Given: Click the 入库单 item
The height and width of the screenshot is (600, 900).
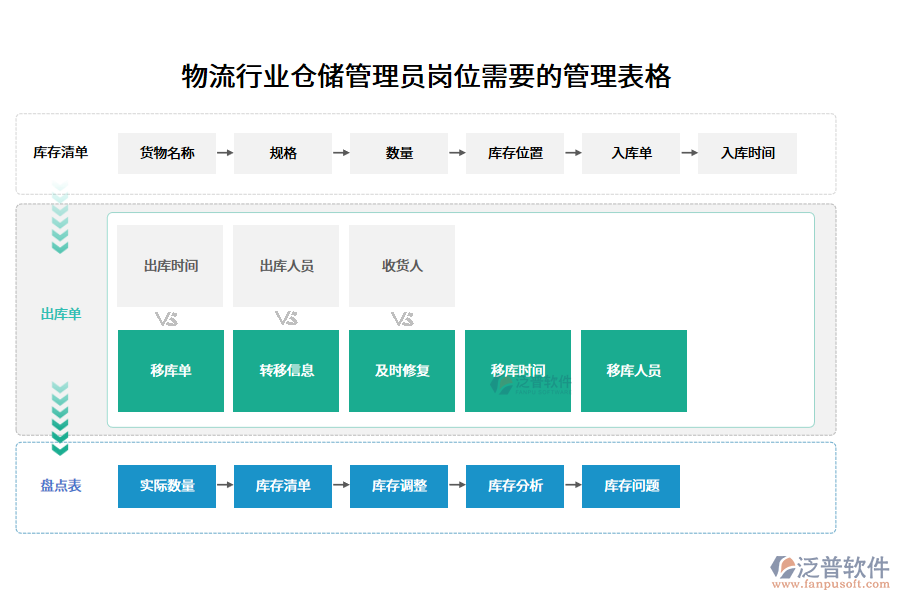Looking at the screenshot, I should pos(630,153).
